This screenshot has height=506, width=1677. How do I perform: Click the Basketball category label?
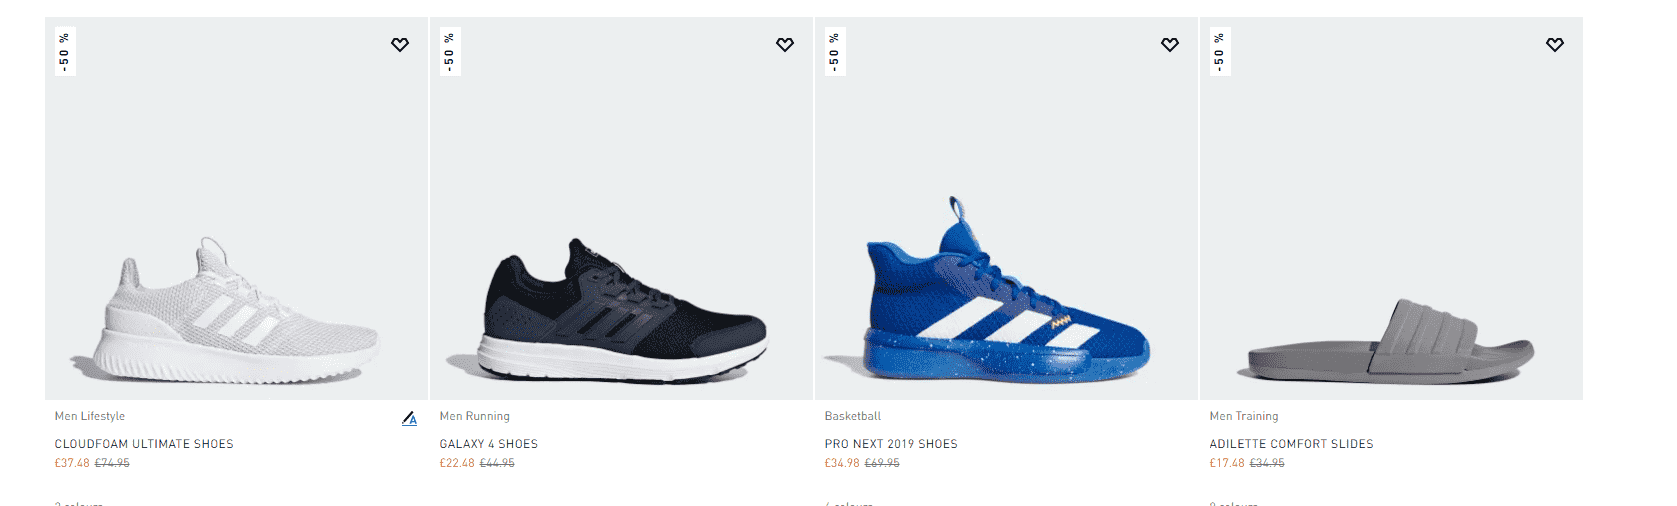click(853, 416)
